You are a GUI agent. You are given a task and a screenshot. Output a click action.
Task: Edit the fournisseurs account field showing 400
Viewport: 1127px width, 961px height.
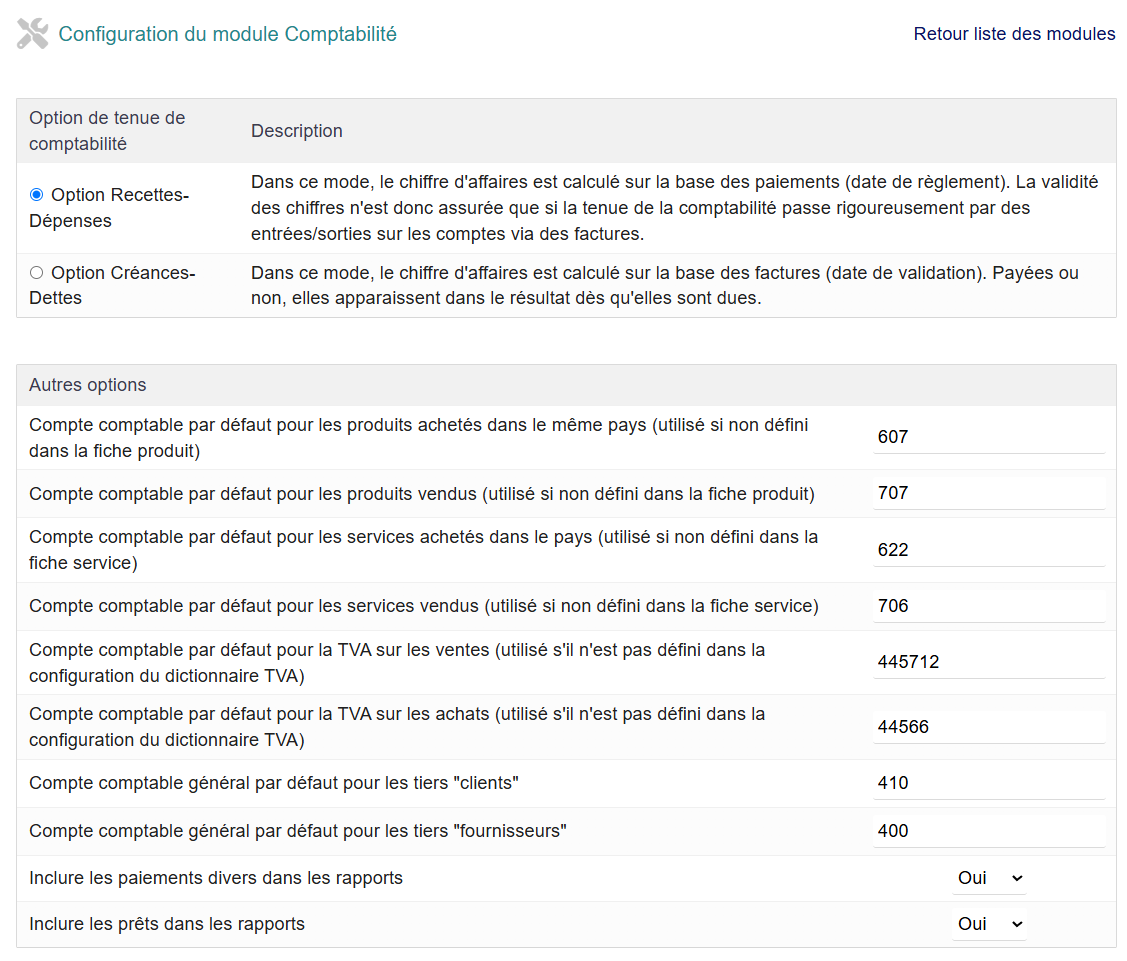coord(988,831)
